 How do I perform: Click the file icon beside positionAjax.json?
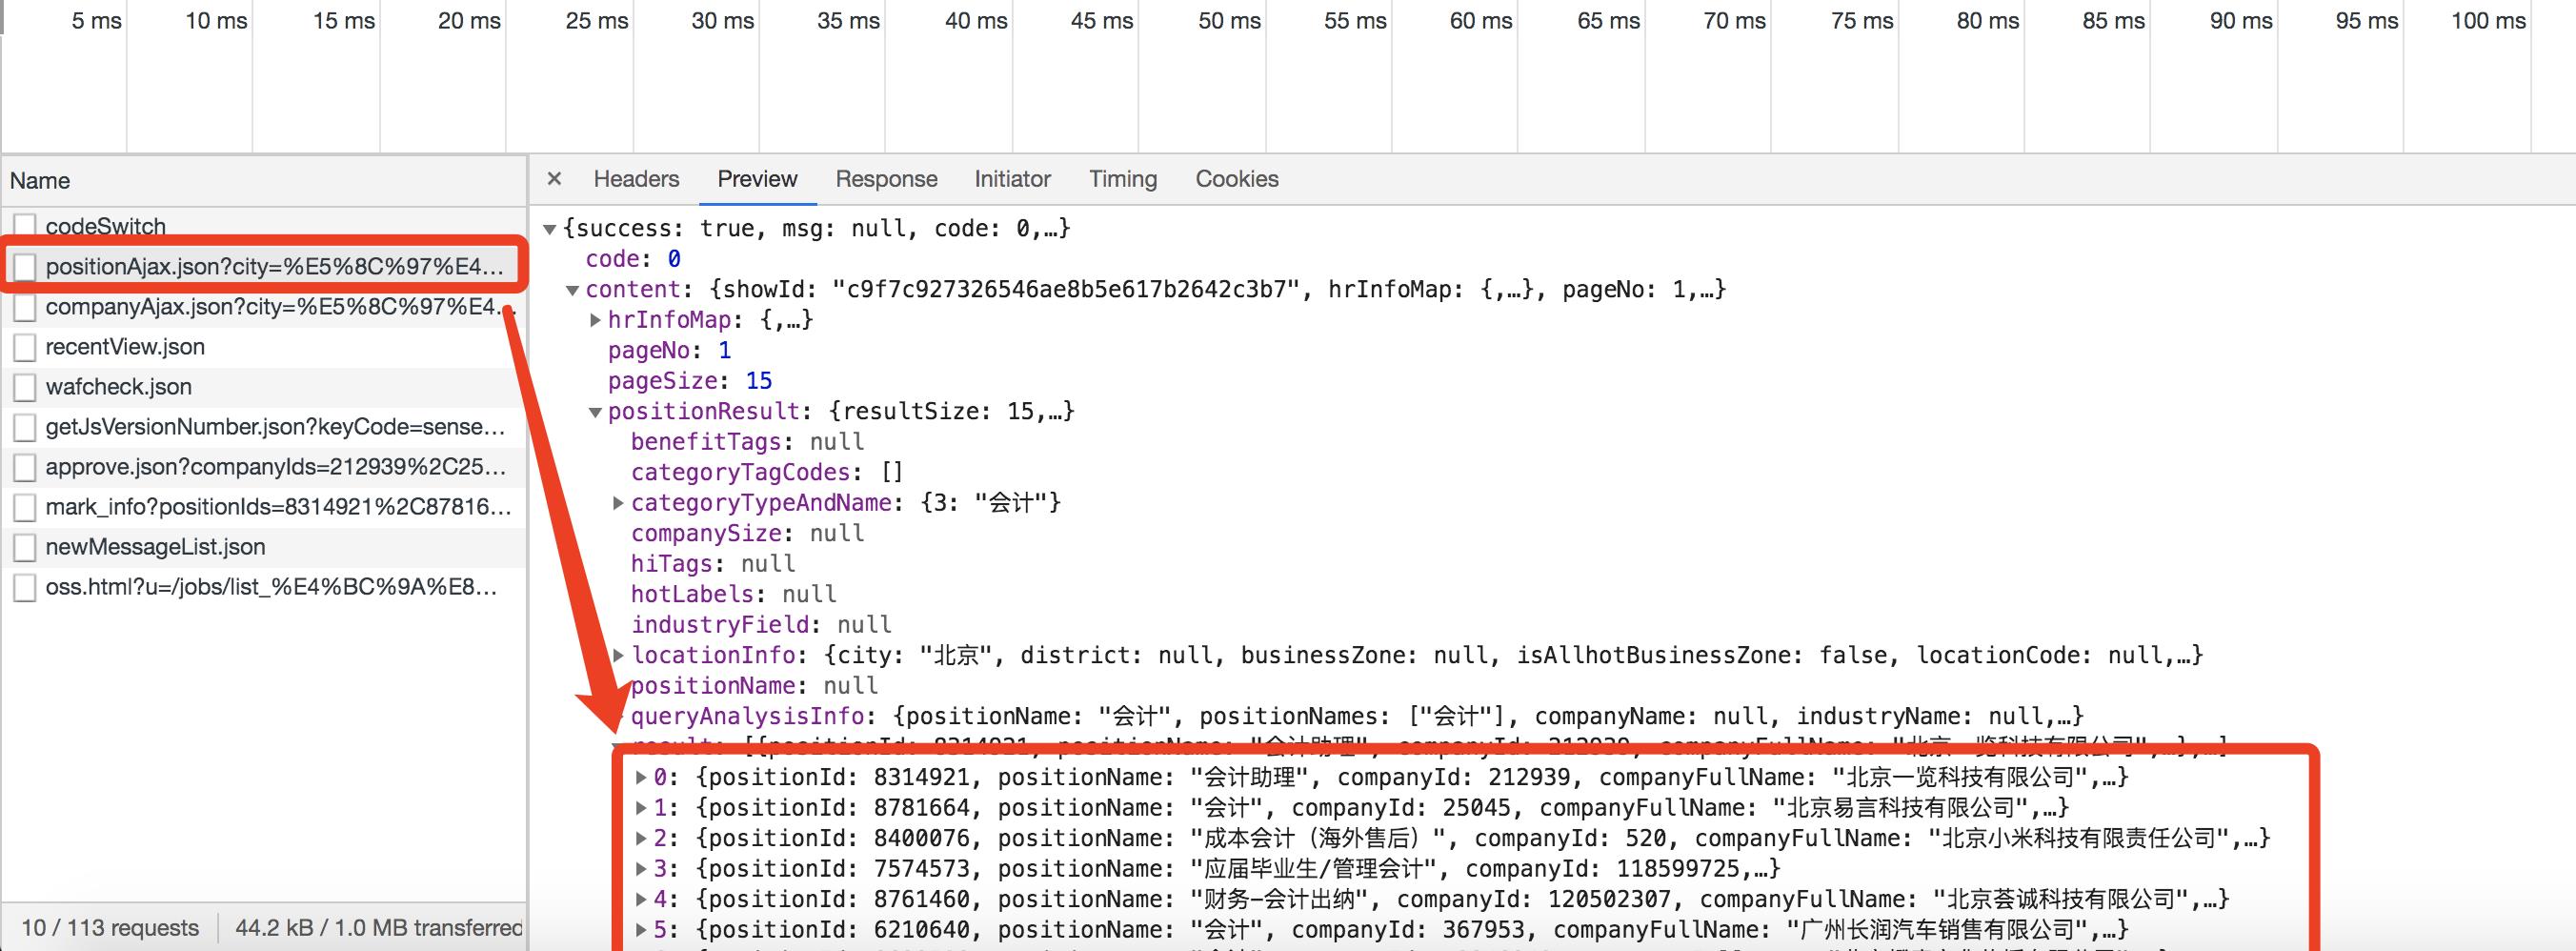(25, 267)
